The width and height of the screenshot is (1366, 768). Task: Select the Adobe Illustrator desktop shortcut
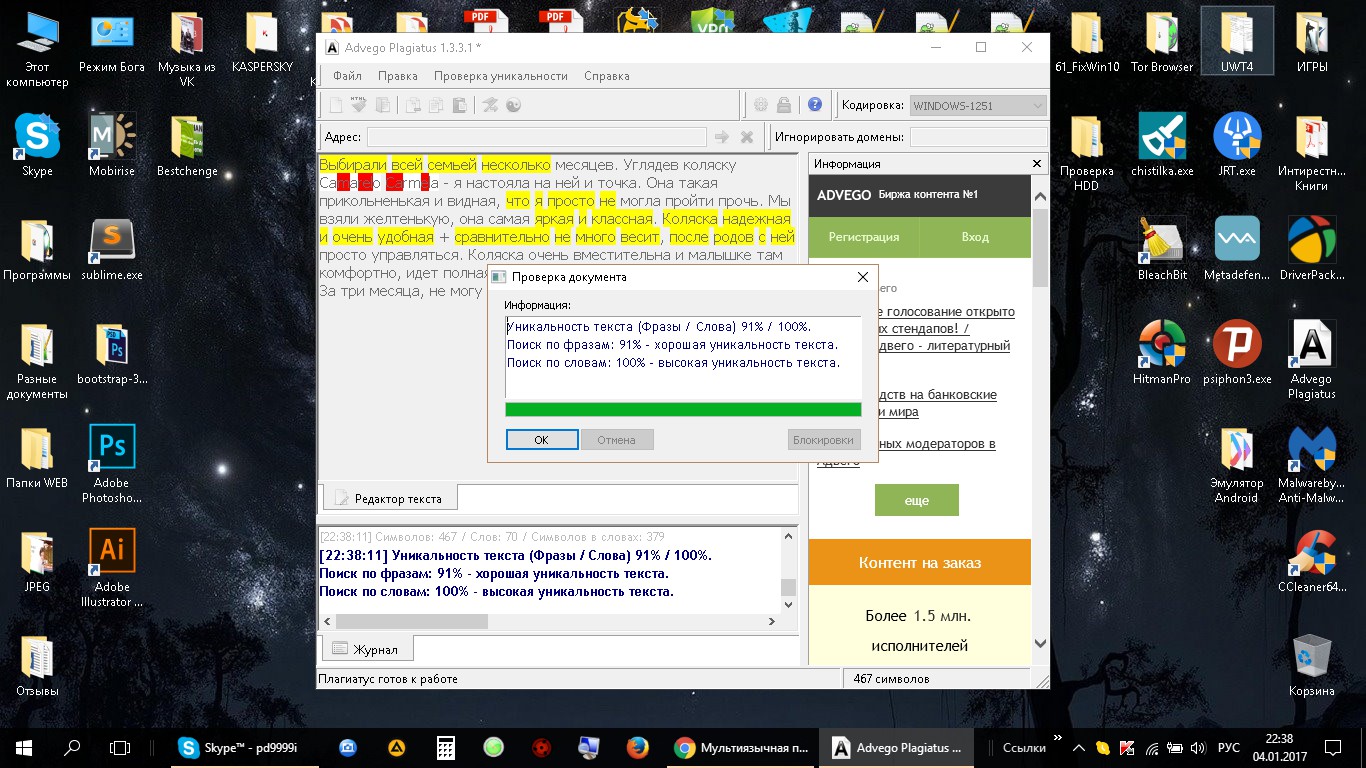click(112, 568)
